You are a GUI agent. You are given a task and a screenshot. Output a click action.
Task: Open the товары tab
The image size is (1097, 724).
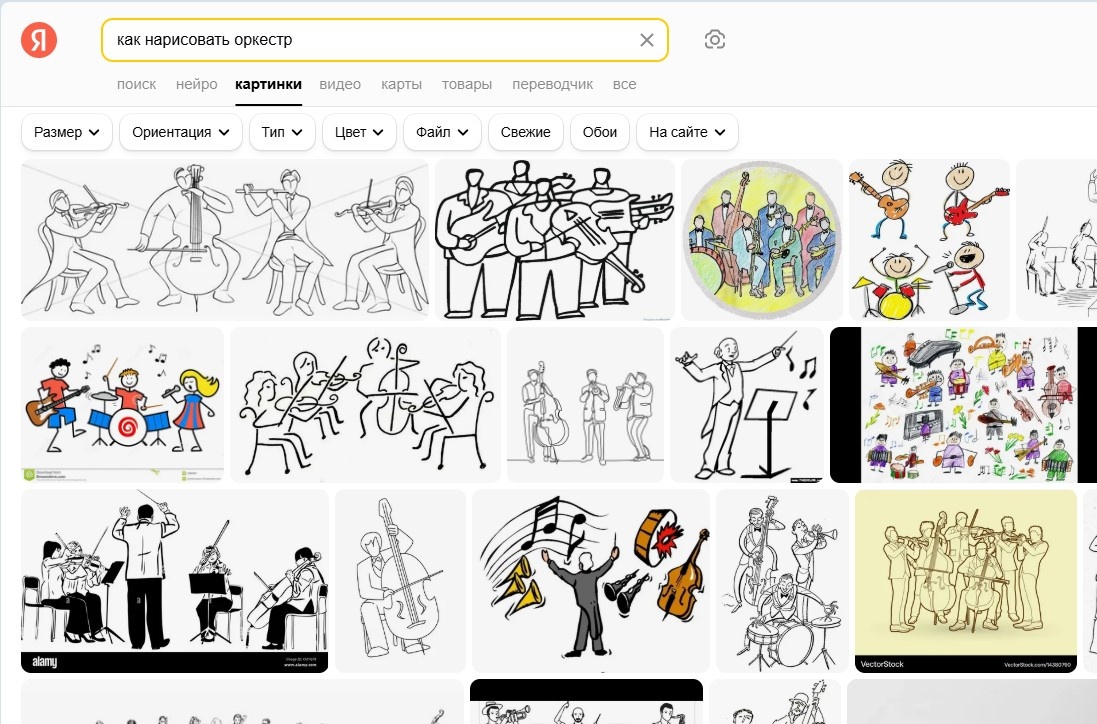click(x=467, y=84)
